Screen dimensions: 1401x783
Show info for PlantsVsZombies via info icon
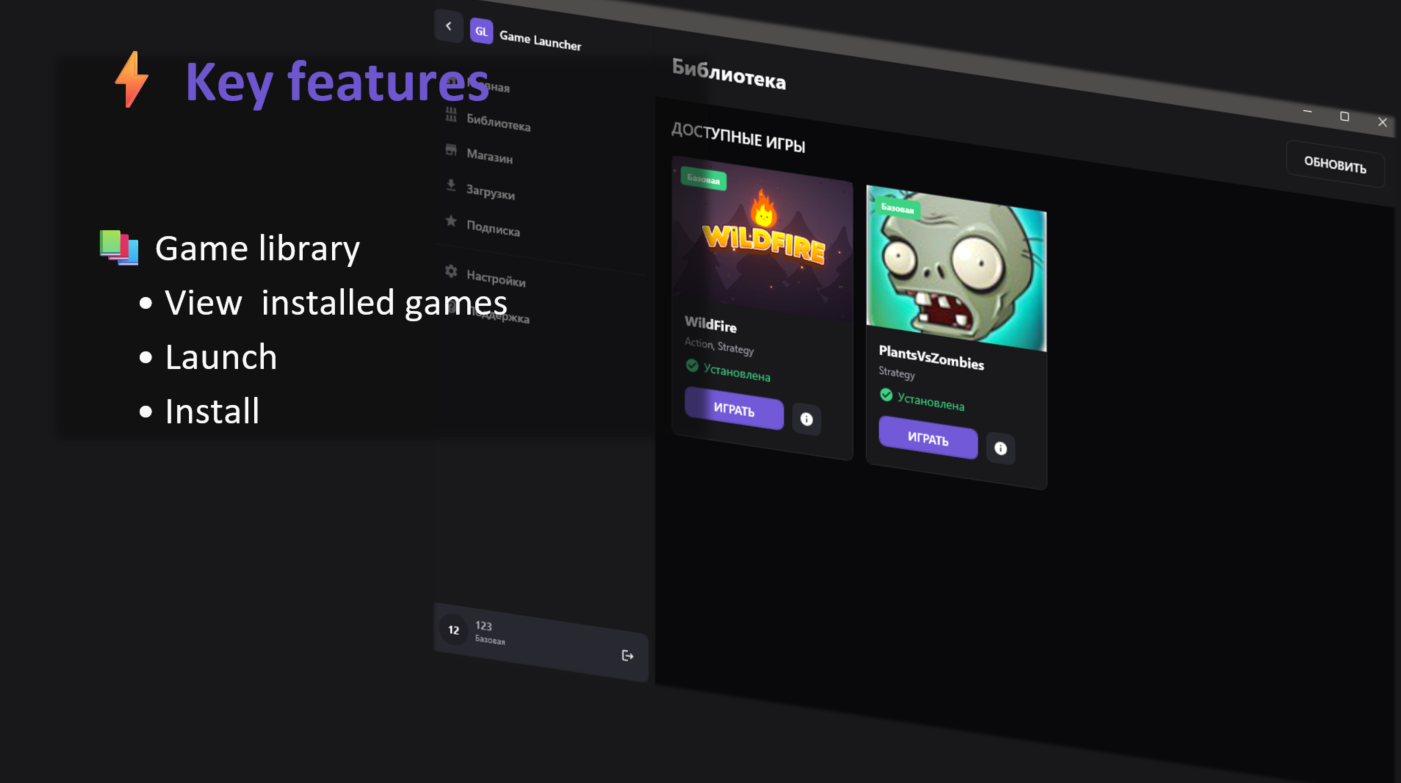coord(1000,448)
